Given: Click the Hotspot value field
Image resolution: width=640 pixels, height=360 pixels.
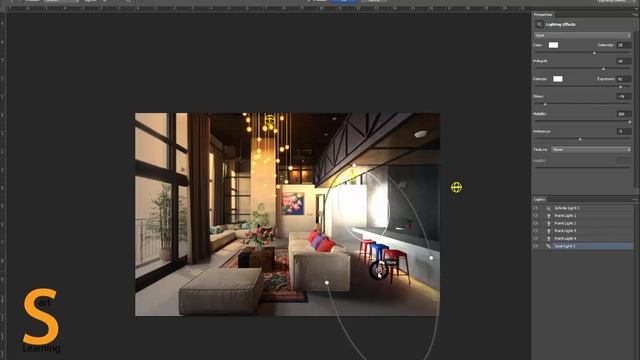Looking at the screenshot, I should click(623, 61).
